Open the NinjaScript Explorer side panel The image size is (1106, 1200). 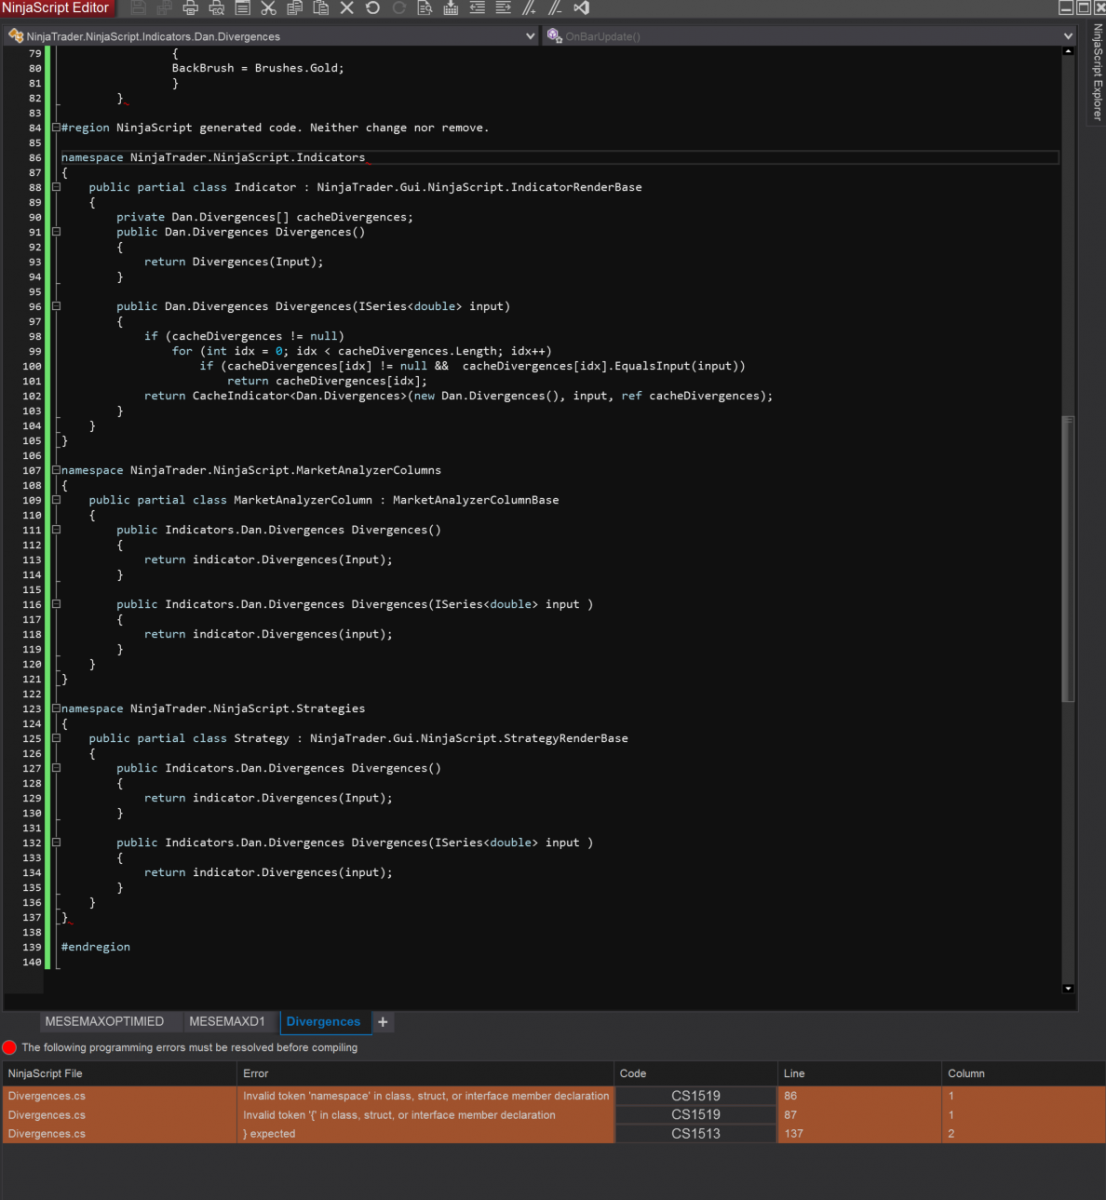coord(1096,72)
